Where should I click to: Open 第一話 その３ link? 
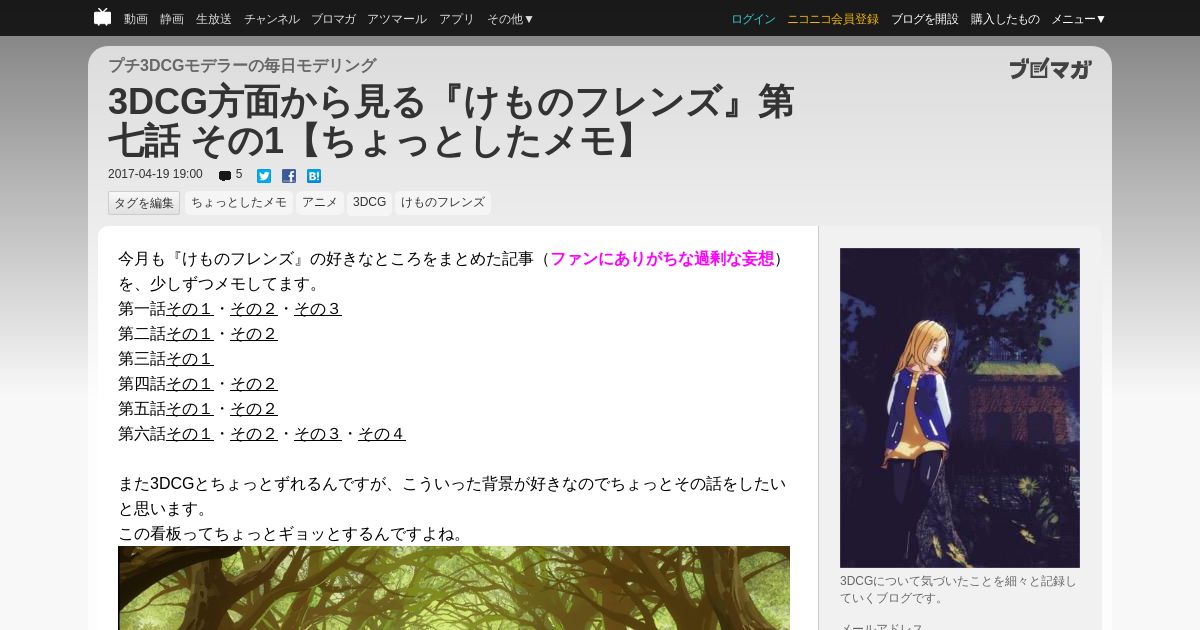(318, 309)
